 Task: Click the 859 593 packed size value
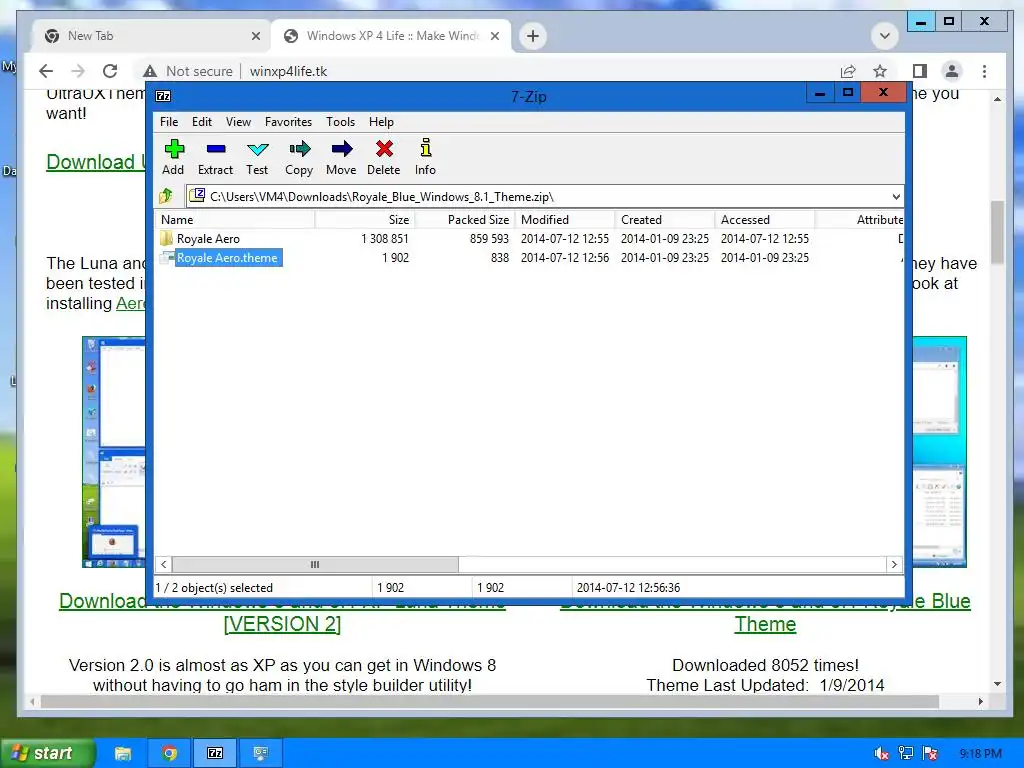488,238
